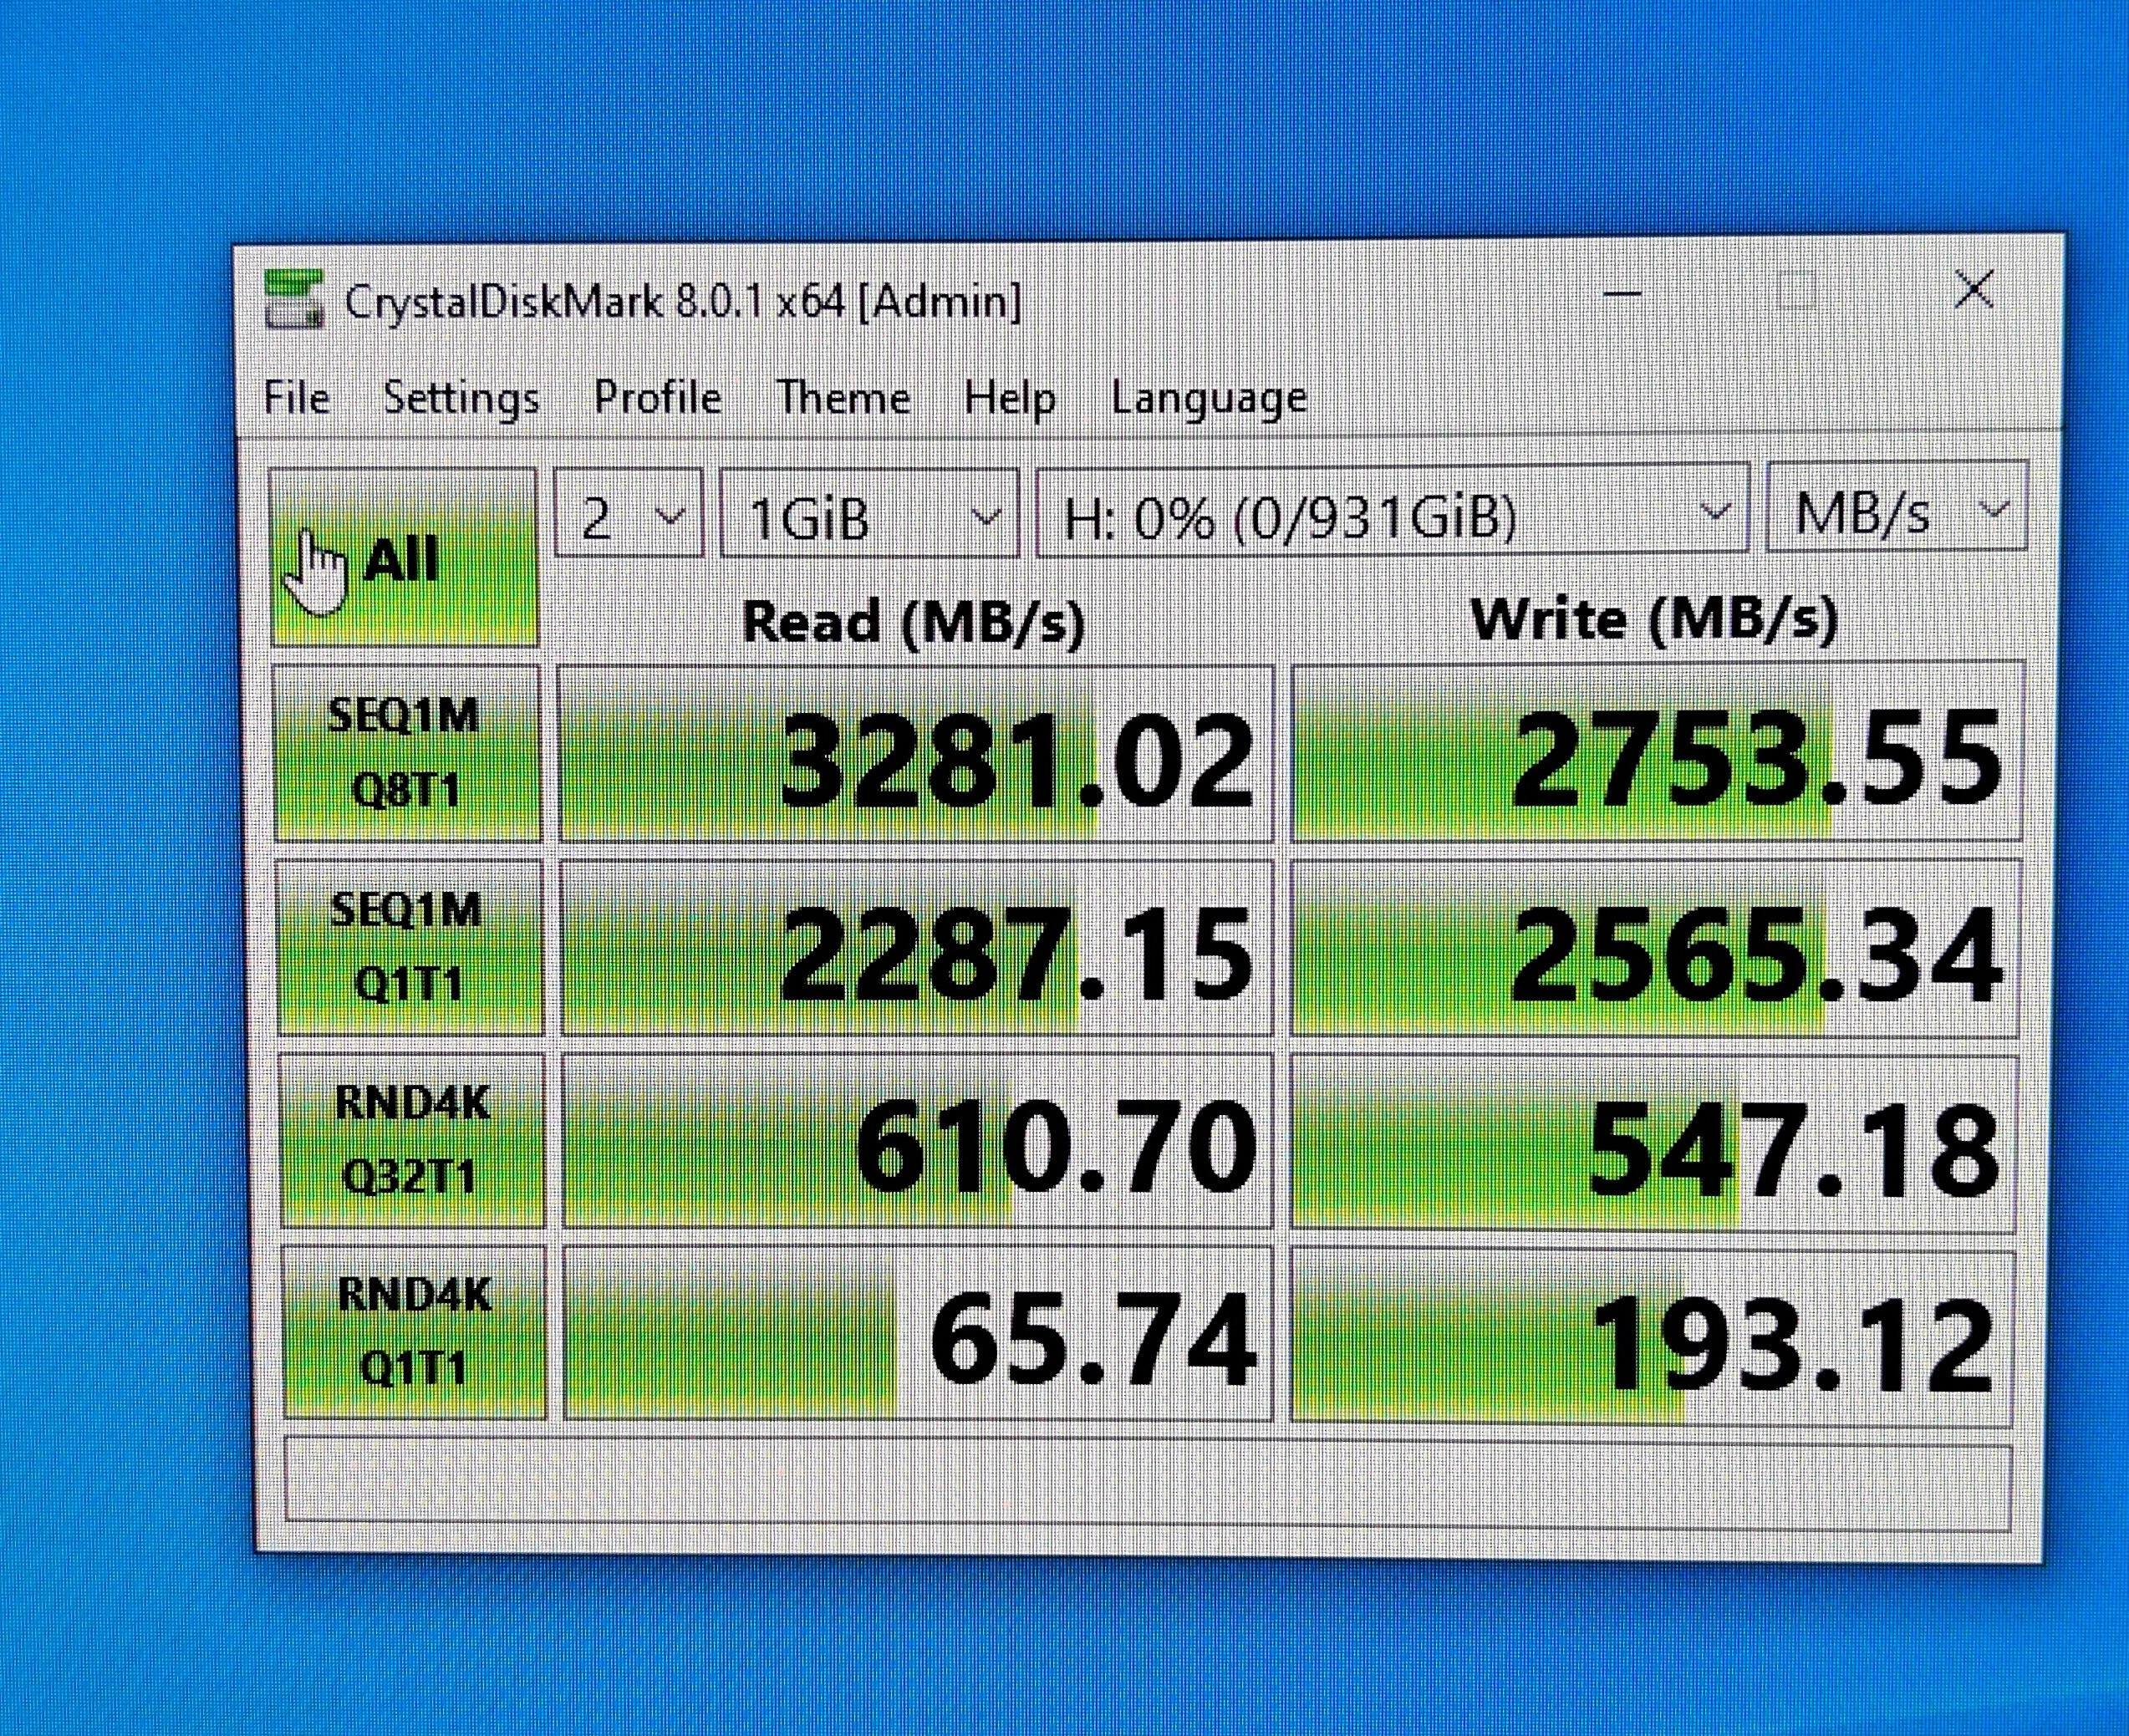Open the Settings menu
Viewport: 2129px width, 1736px height.
click(461, 398)
